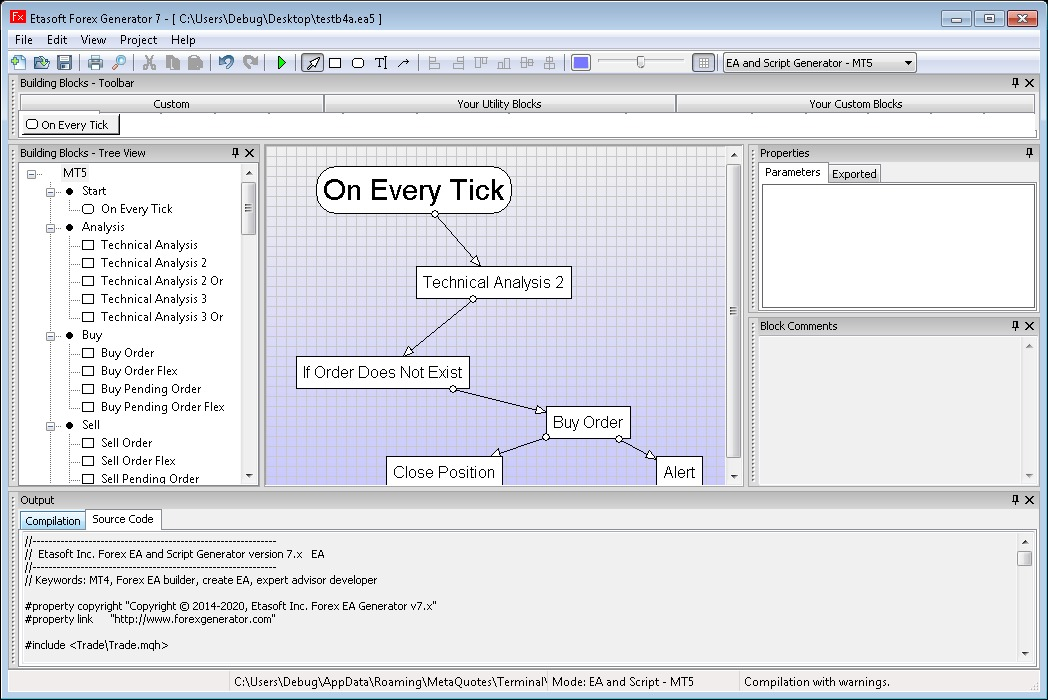Switch to the Compilation output tab

coord(53,521)
